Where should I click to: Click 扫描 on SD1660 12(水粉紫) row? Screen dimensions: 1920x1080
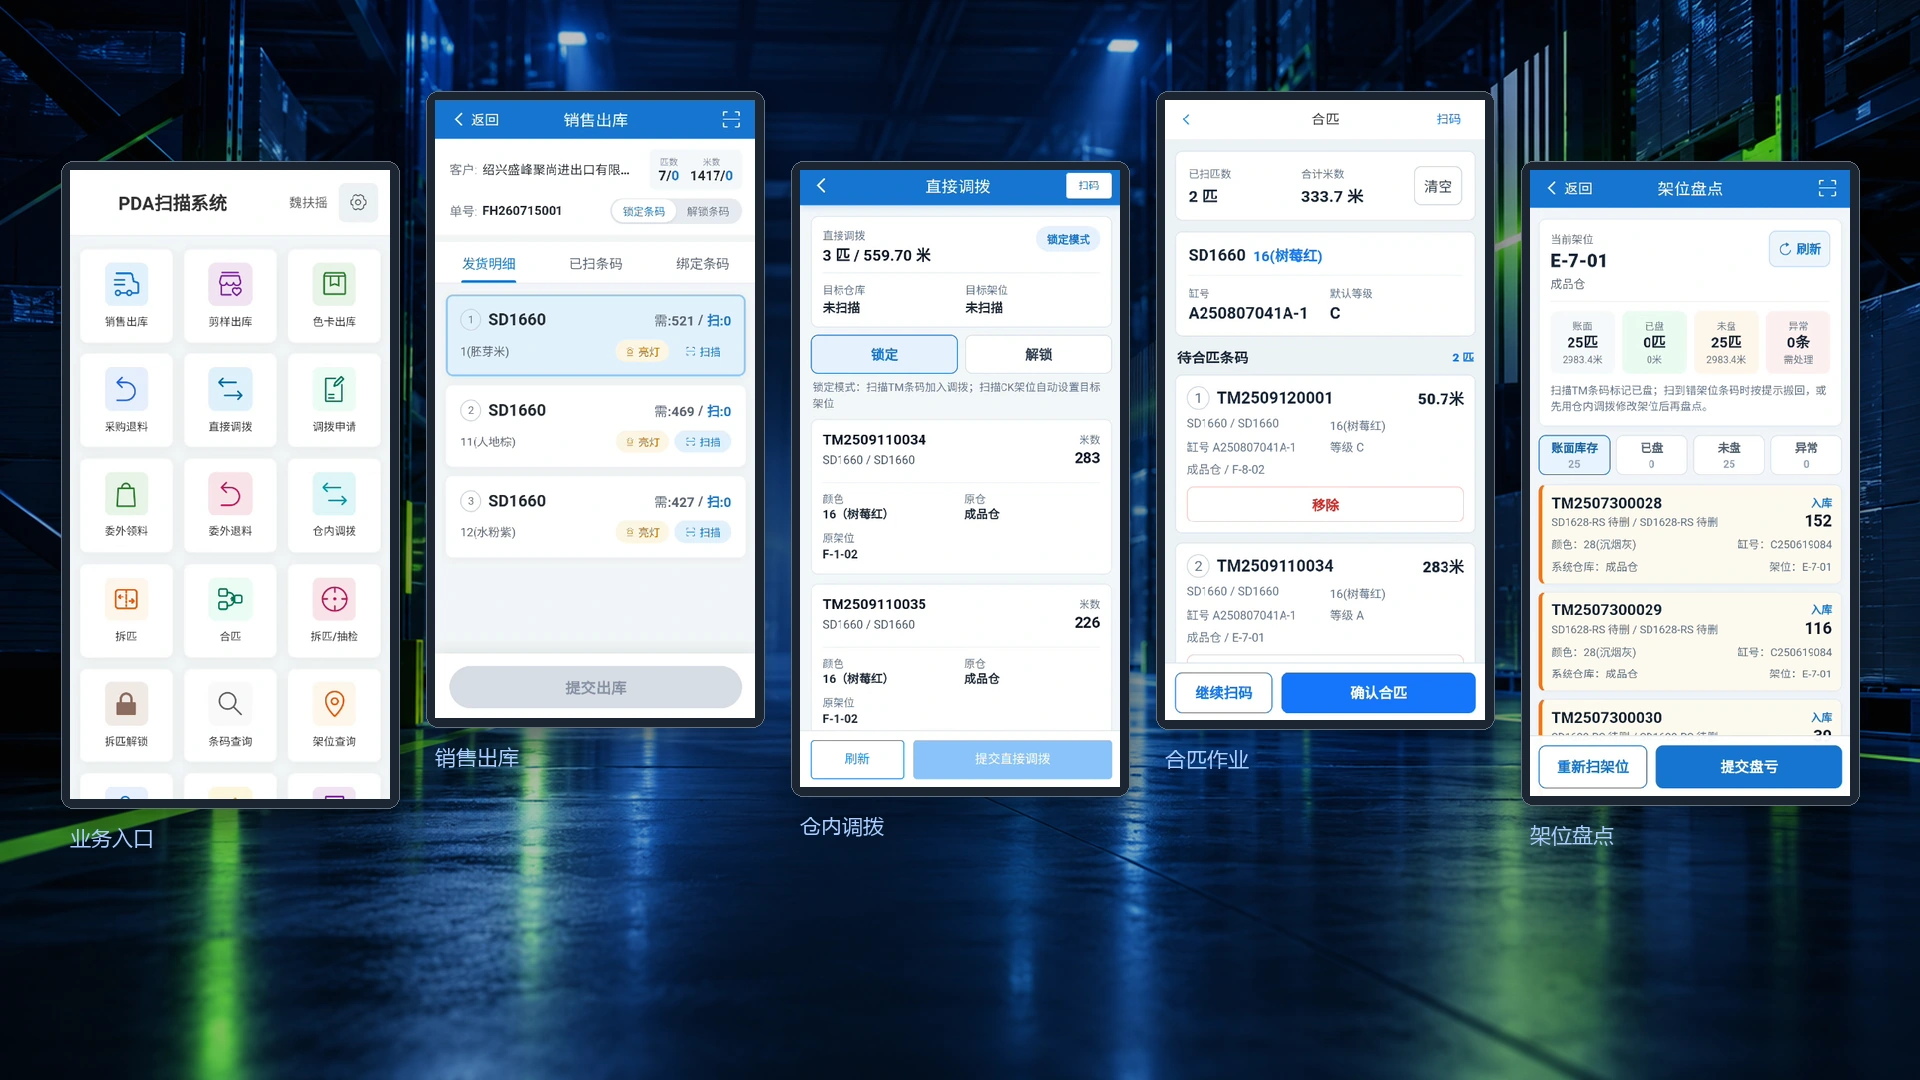[703, 532]
